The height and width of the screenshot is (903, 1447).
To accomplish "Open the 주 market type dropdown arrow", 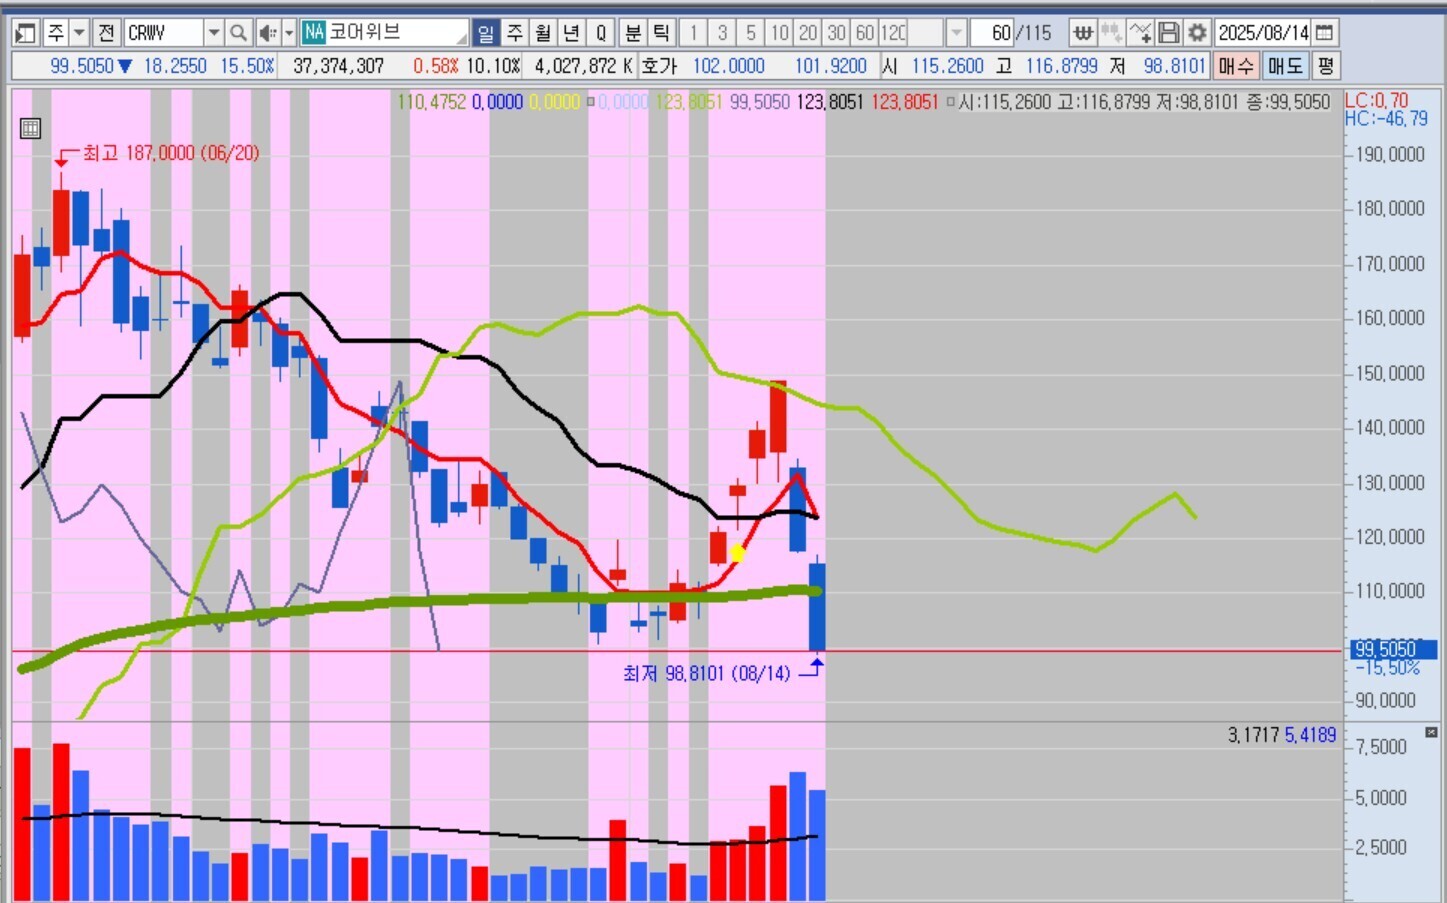I will [80, 33].
